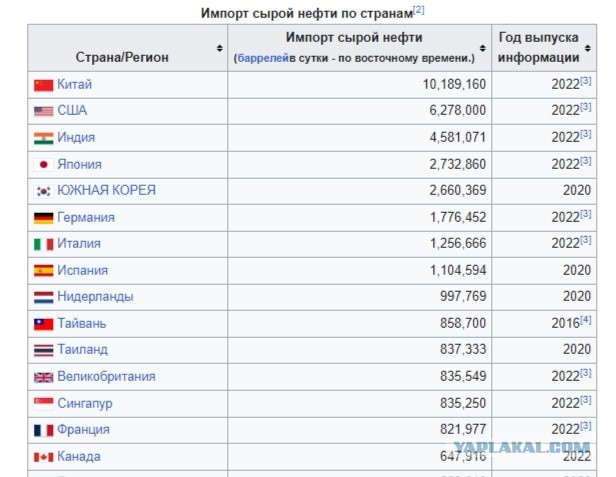This screenshot has height=477, width=616.
Task: Open reference [2] in table title
Action: point(419,10)
